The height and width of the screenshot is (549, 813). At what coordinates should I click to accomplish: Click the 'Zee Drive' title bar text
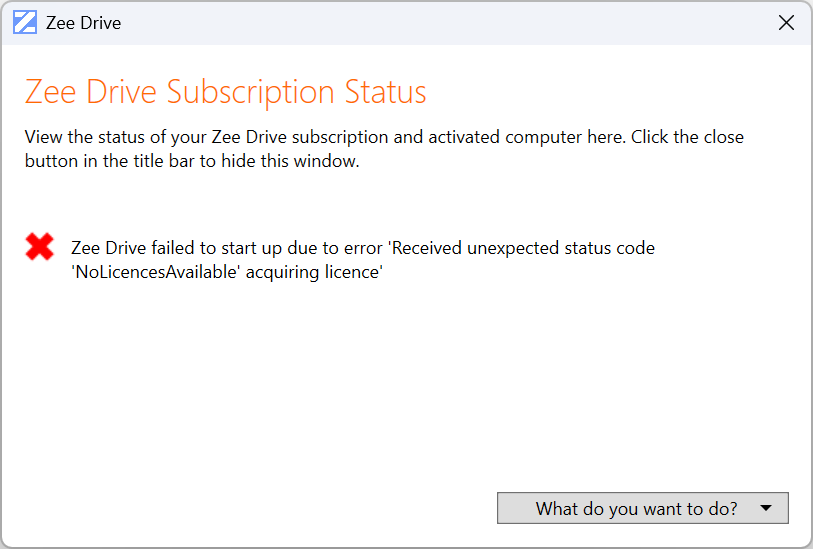point(83,22)
